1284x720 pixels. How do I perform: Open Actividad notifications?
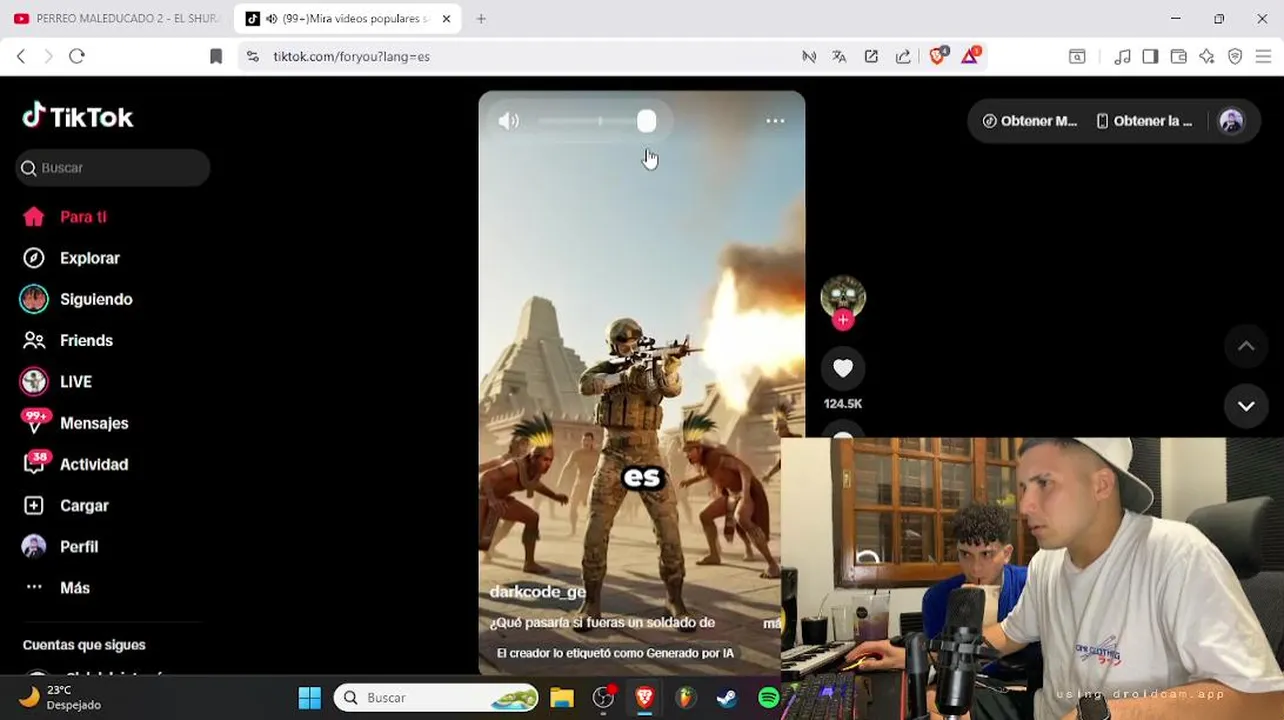click(76, 464)
